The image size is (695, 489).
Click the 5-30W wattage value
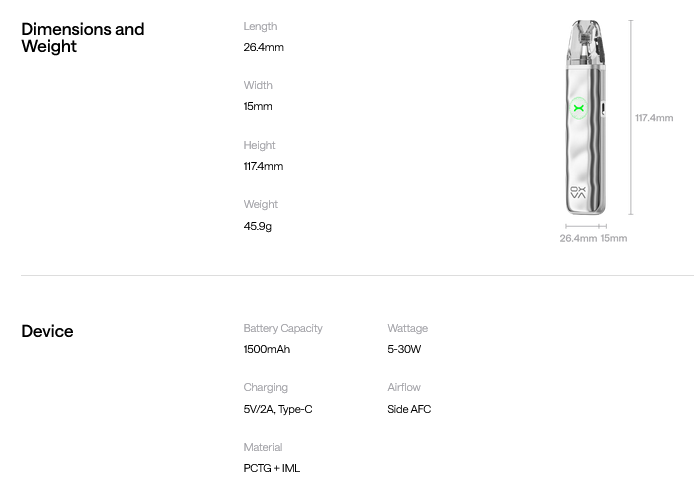[x=404, y=349]
